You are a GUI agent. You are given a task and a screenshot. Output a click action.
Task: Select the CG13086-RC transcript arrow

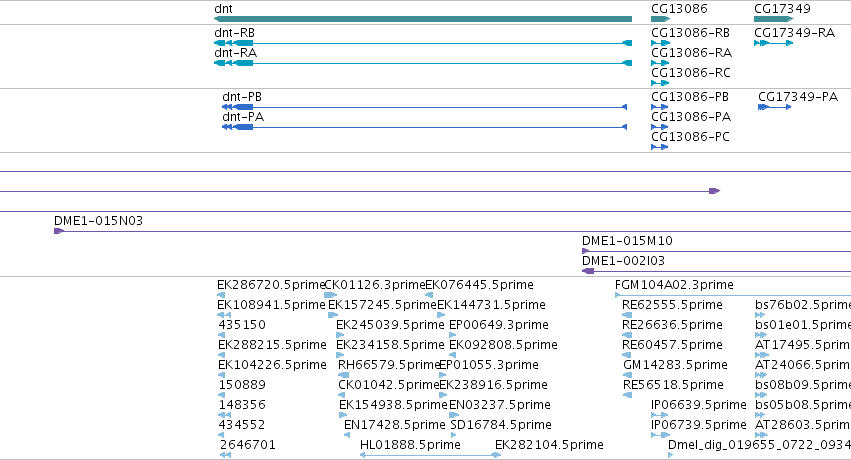click(660, 83)
